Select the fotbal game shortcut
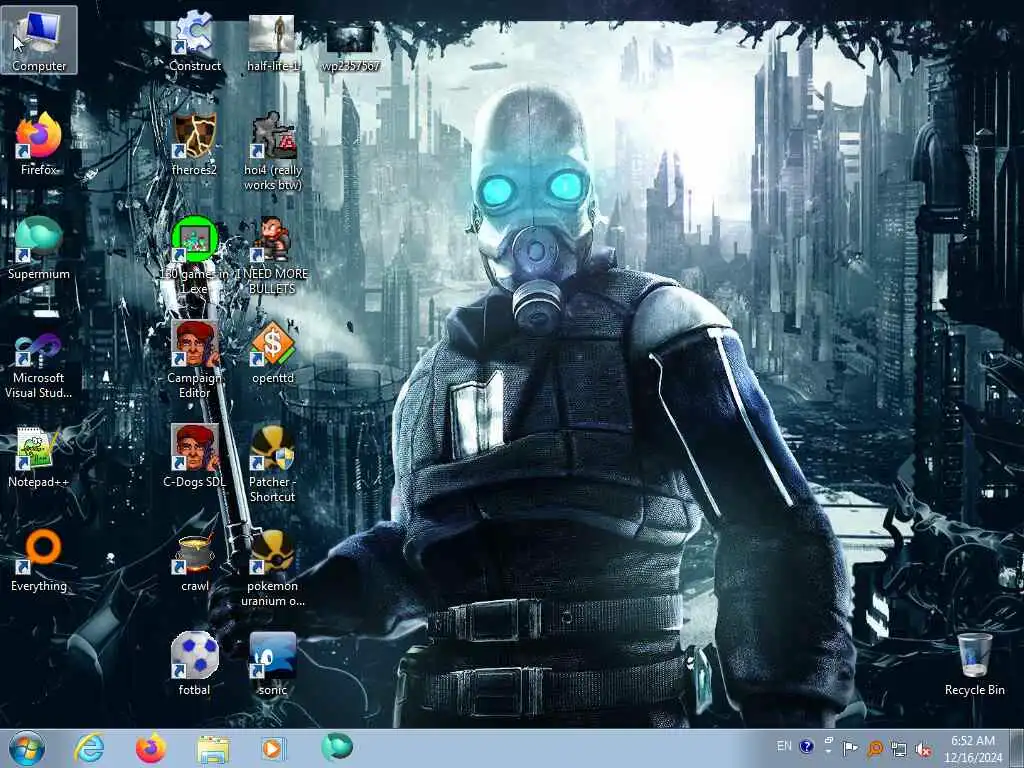The image size is (1024, 768). click(194, 664)
